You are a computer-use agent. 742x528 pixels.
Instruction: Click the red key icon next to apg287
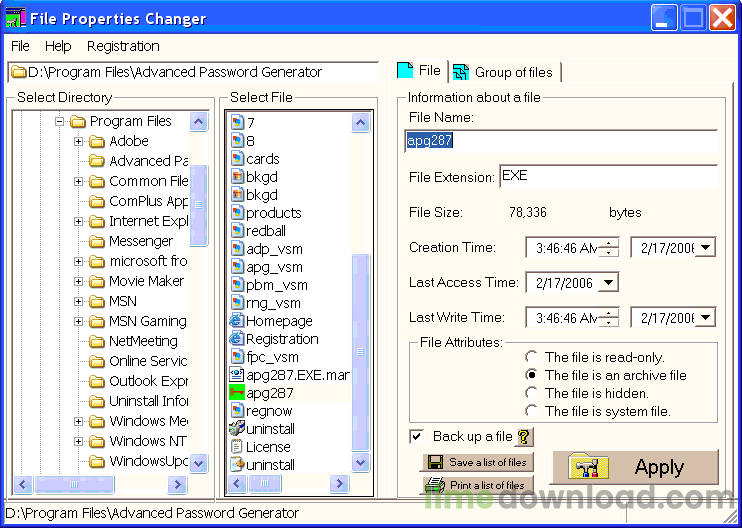point(237,393)
